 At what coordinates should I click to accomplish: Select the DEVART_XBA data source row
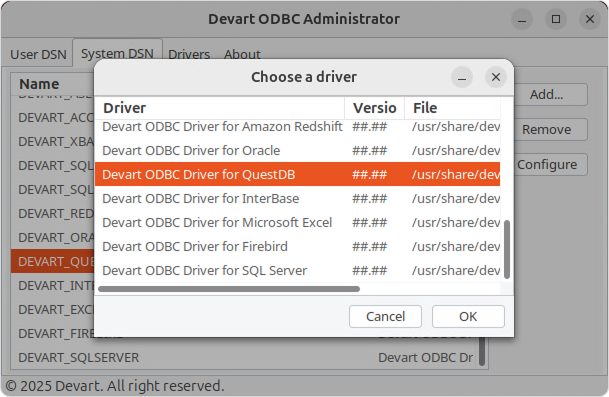coord(53,142)
